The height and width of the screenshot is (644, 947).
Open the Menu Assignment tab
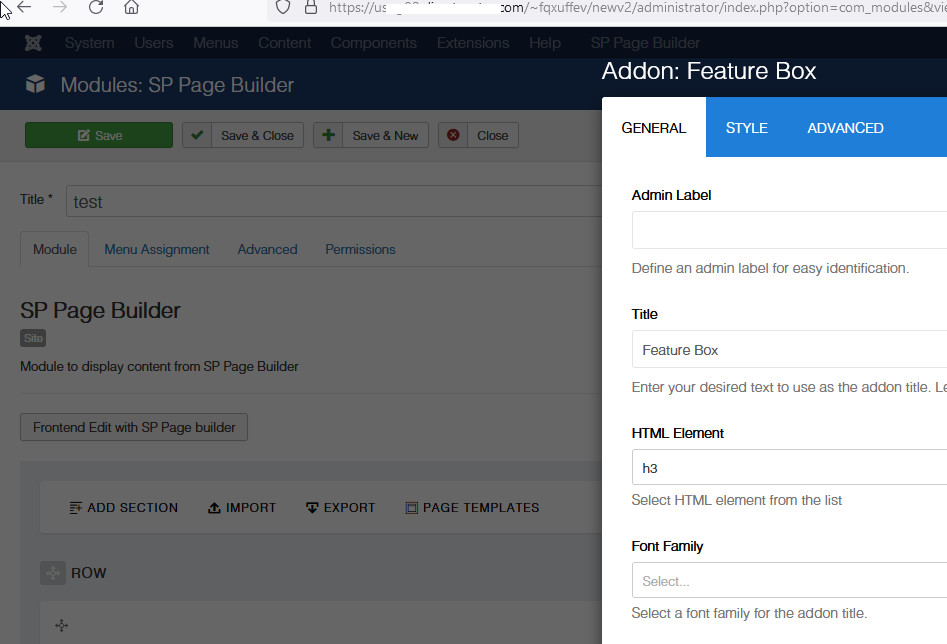click(x=157, y=249)
